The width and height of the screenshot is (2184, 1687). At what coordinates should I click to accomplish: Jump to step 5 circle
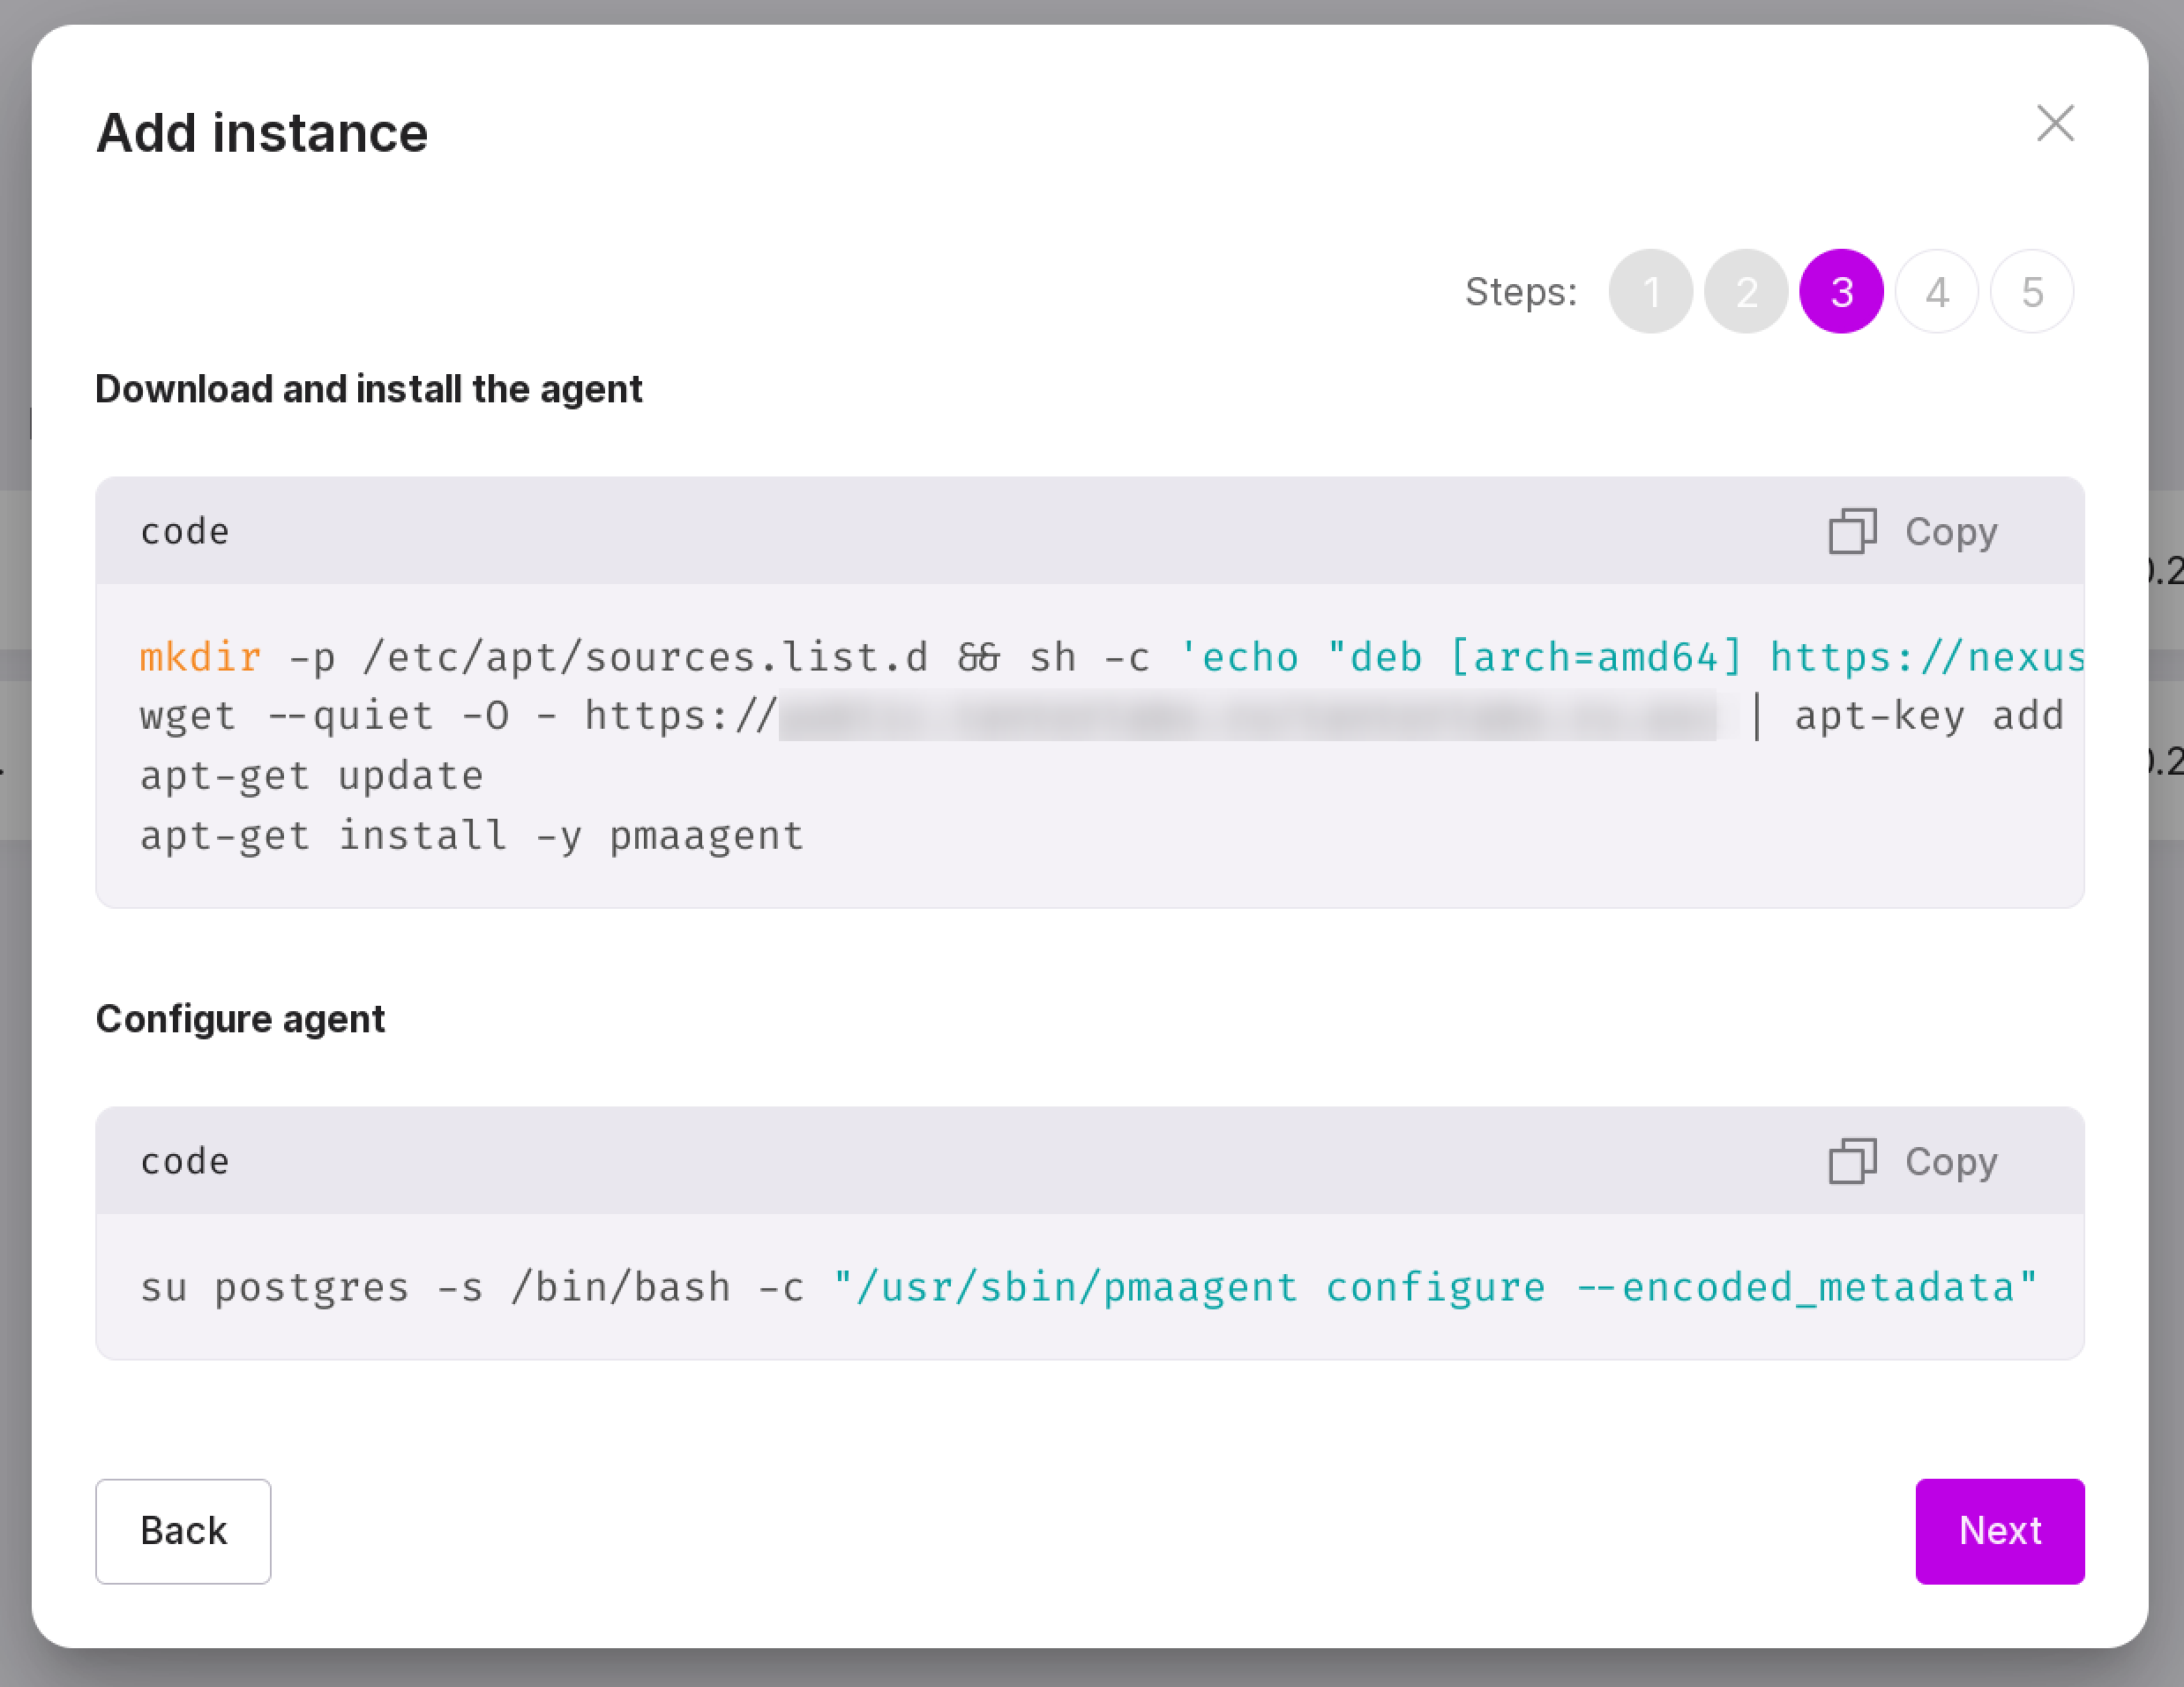tap(2031, 292)
